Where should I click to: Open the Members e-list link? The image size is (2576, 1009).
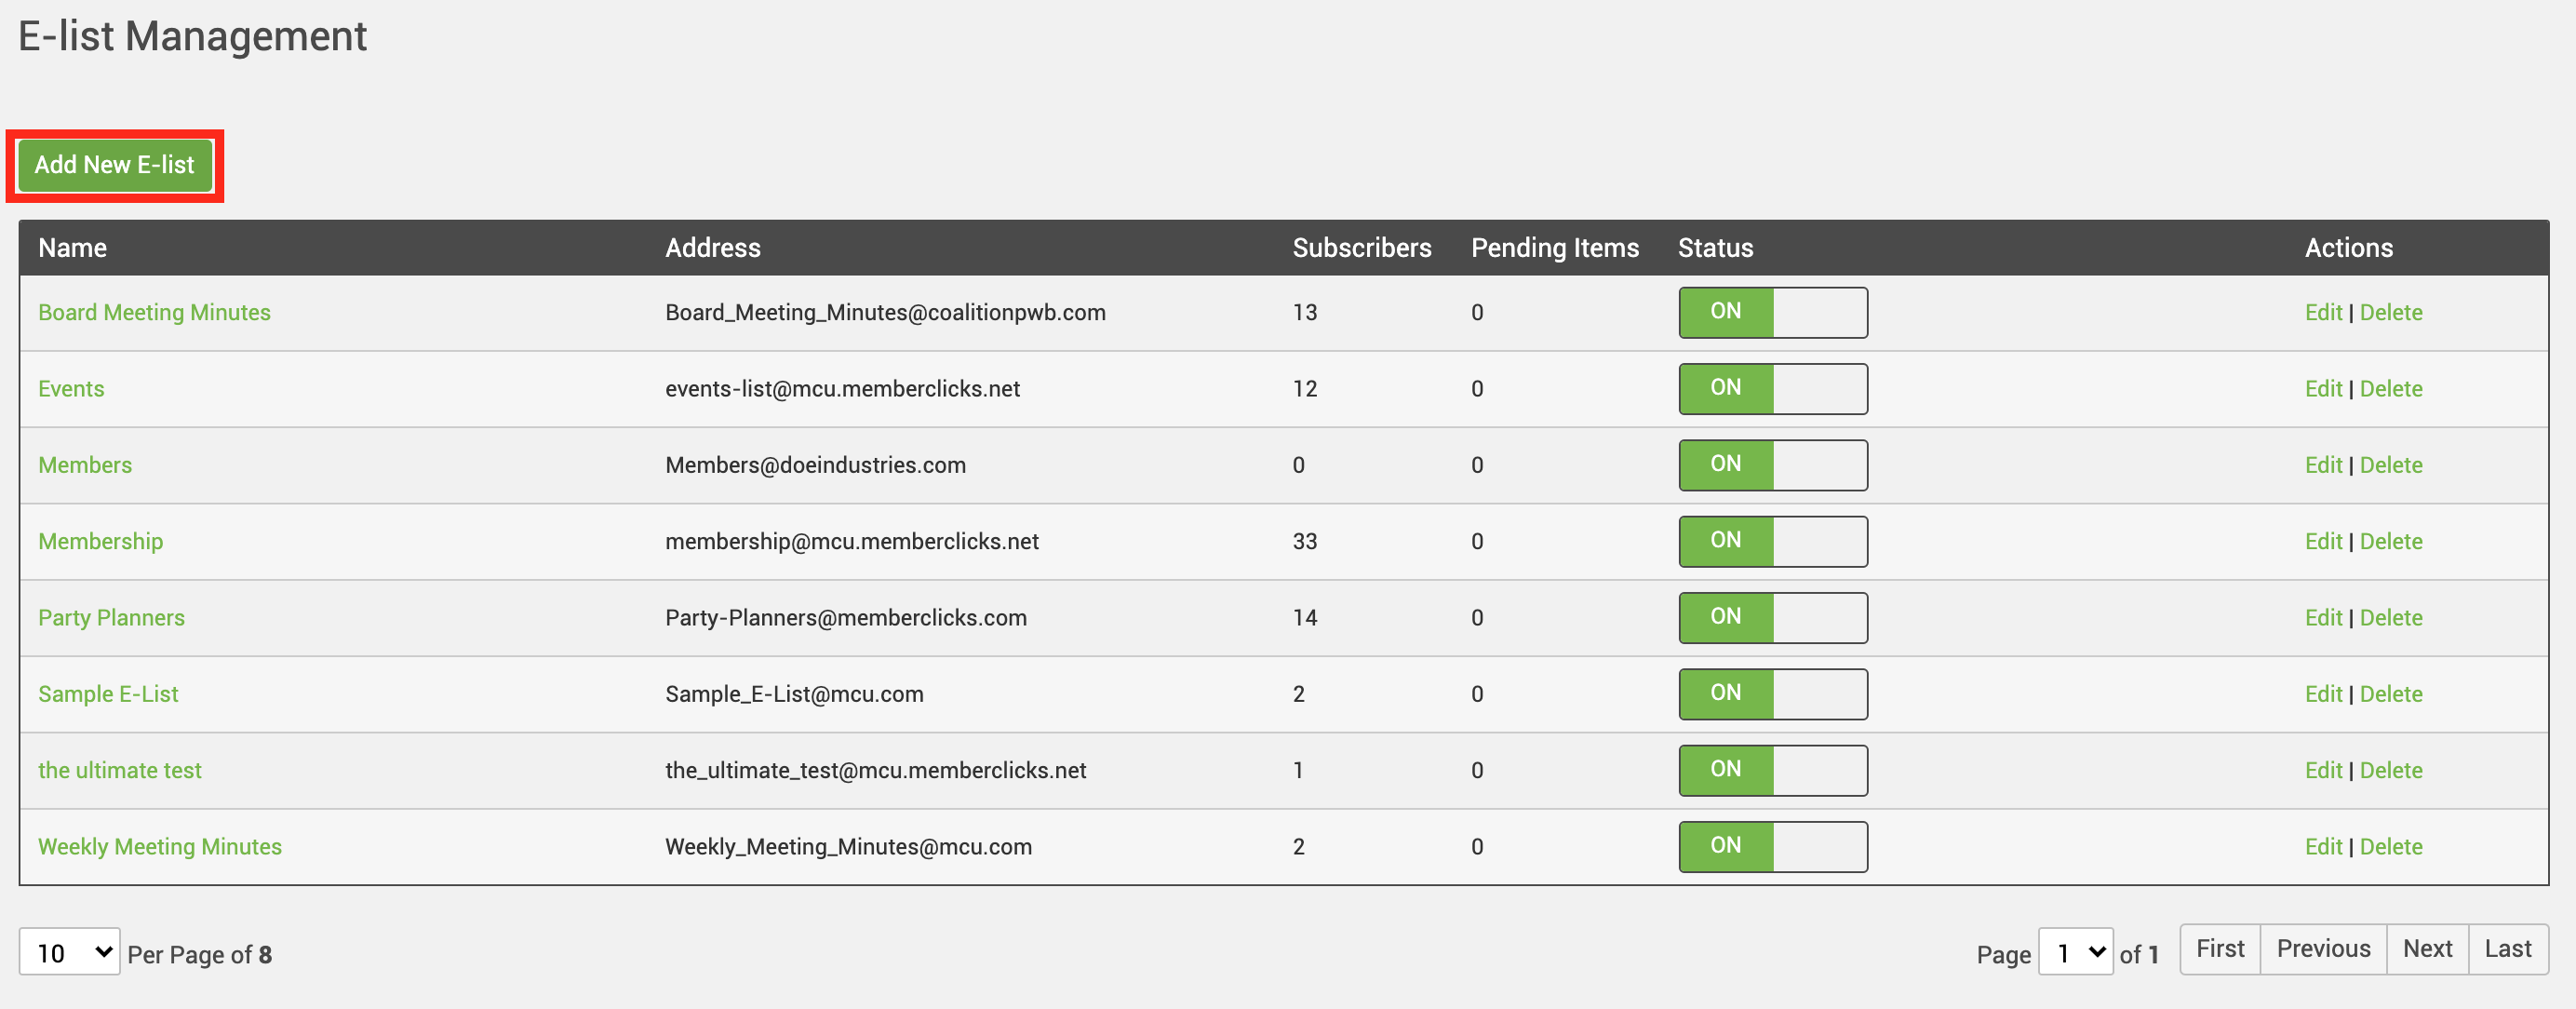pos(85,465)
